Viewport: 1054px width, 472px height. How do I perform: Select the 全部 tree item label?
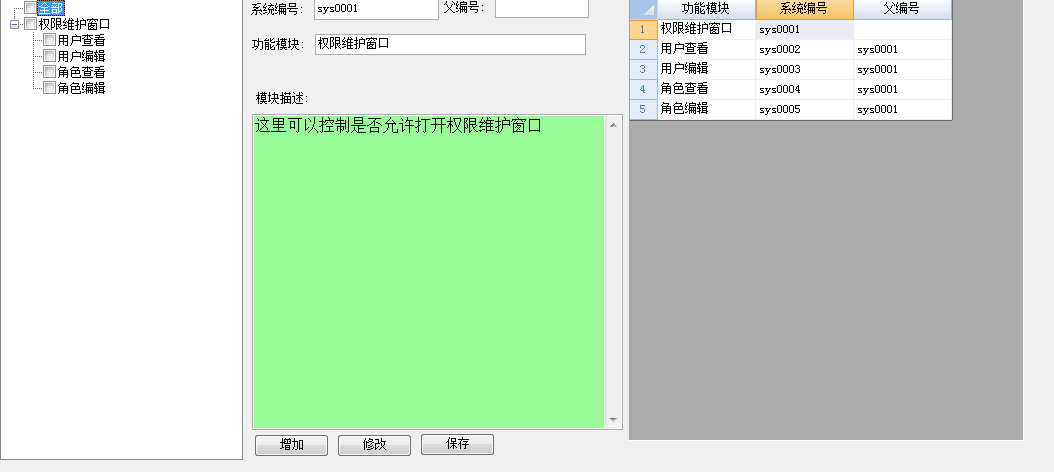[x=51, y=8]
